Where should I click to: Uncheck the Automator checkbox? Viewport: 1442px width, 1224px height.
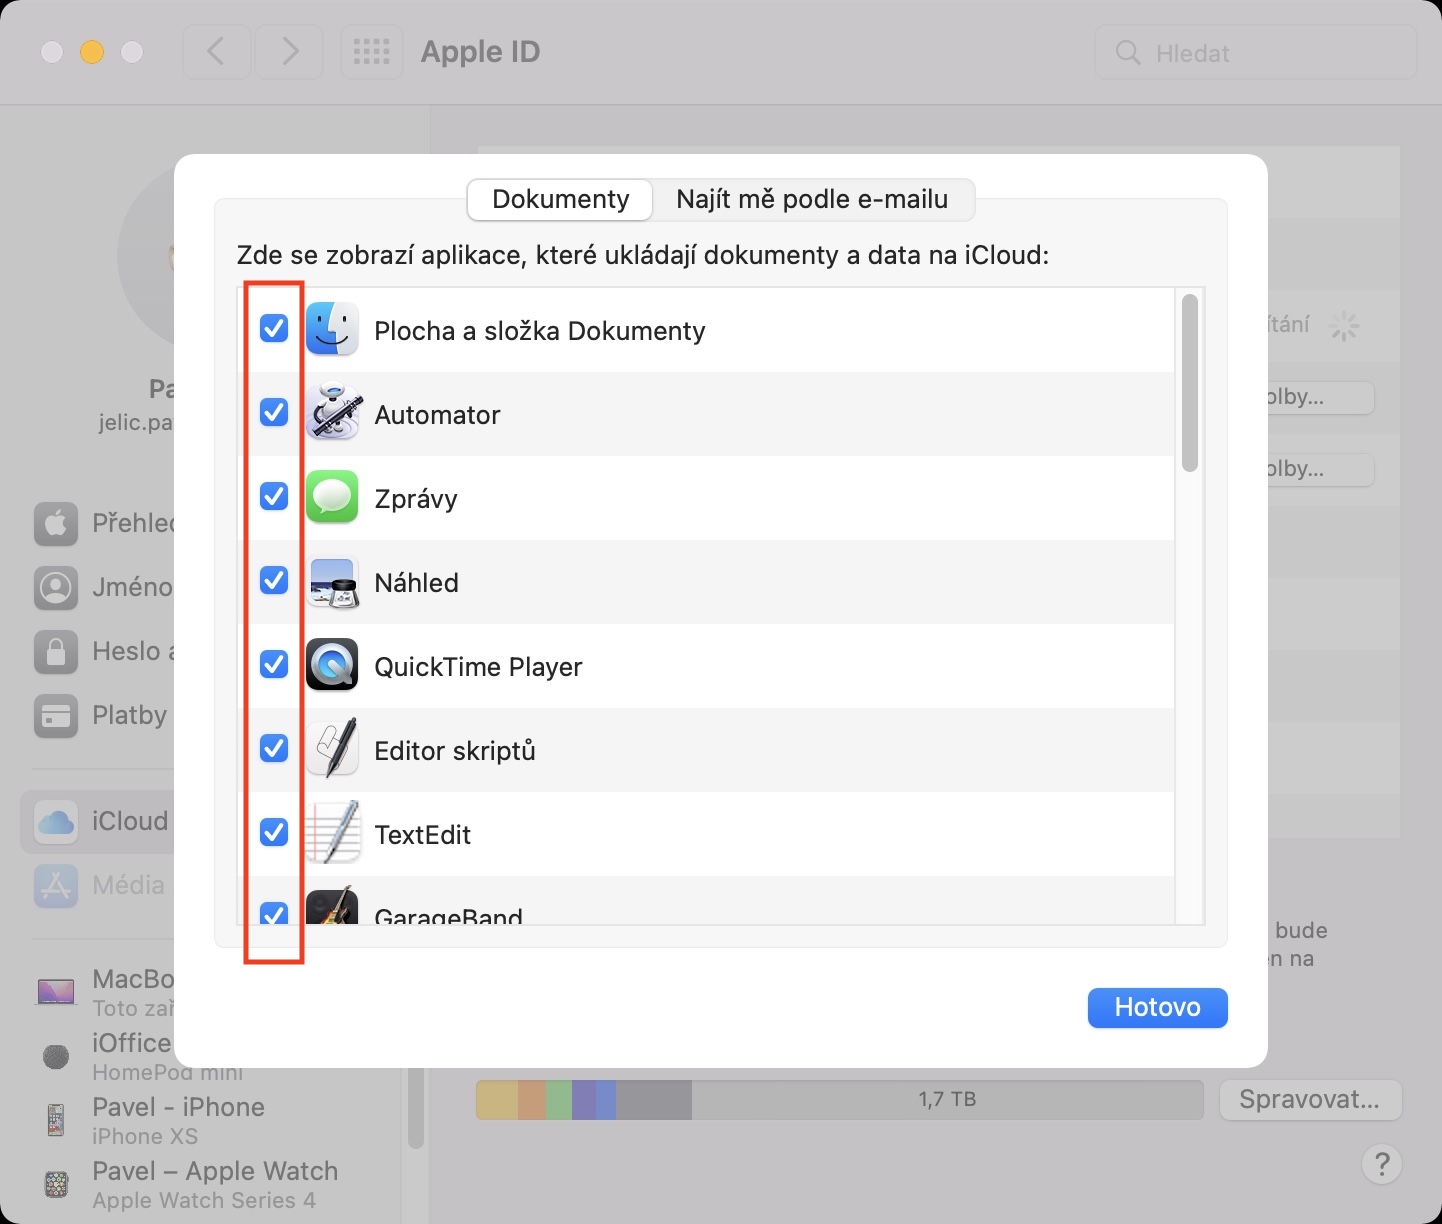coord(274,412)
